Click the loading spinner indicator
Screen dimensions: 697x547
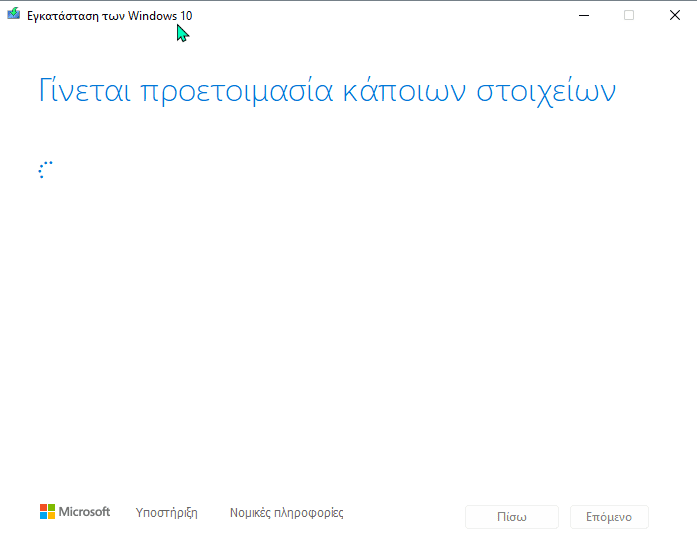click(46, 170)
